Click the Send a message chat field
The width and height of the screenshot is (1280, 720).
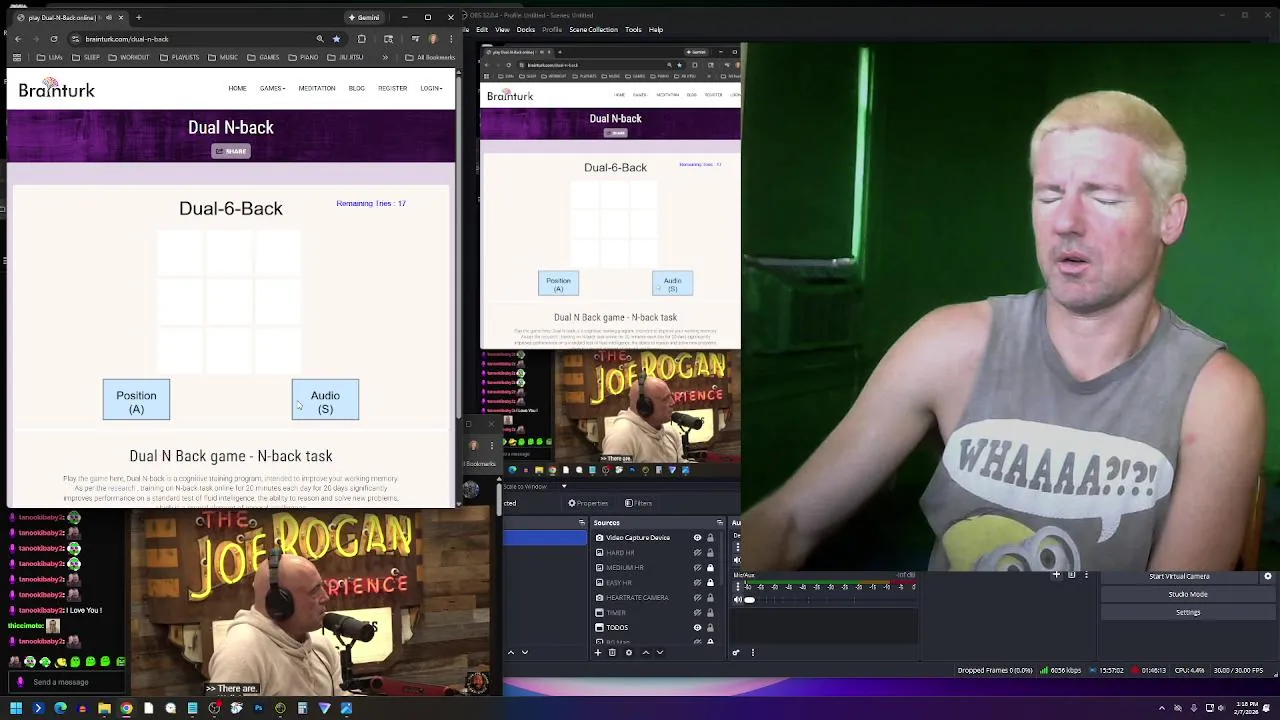[66, 682]
